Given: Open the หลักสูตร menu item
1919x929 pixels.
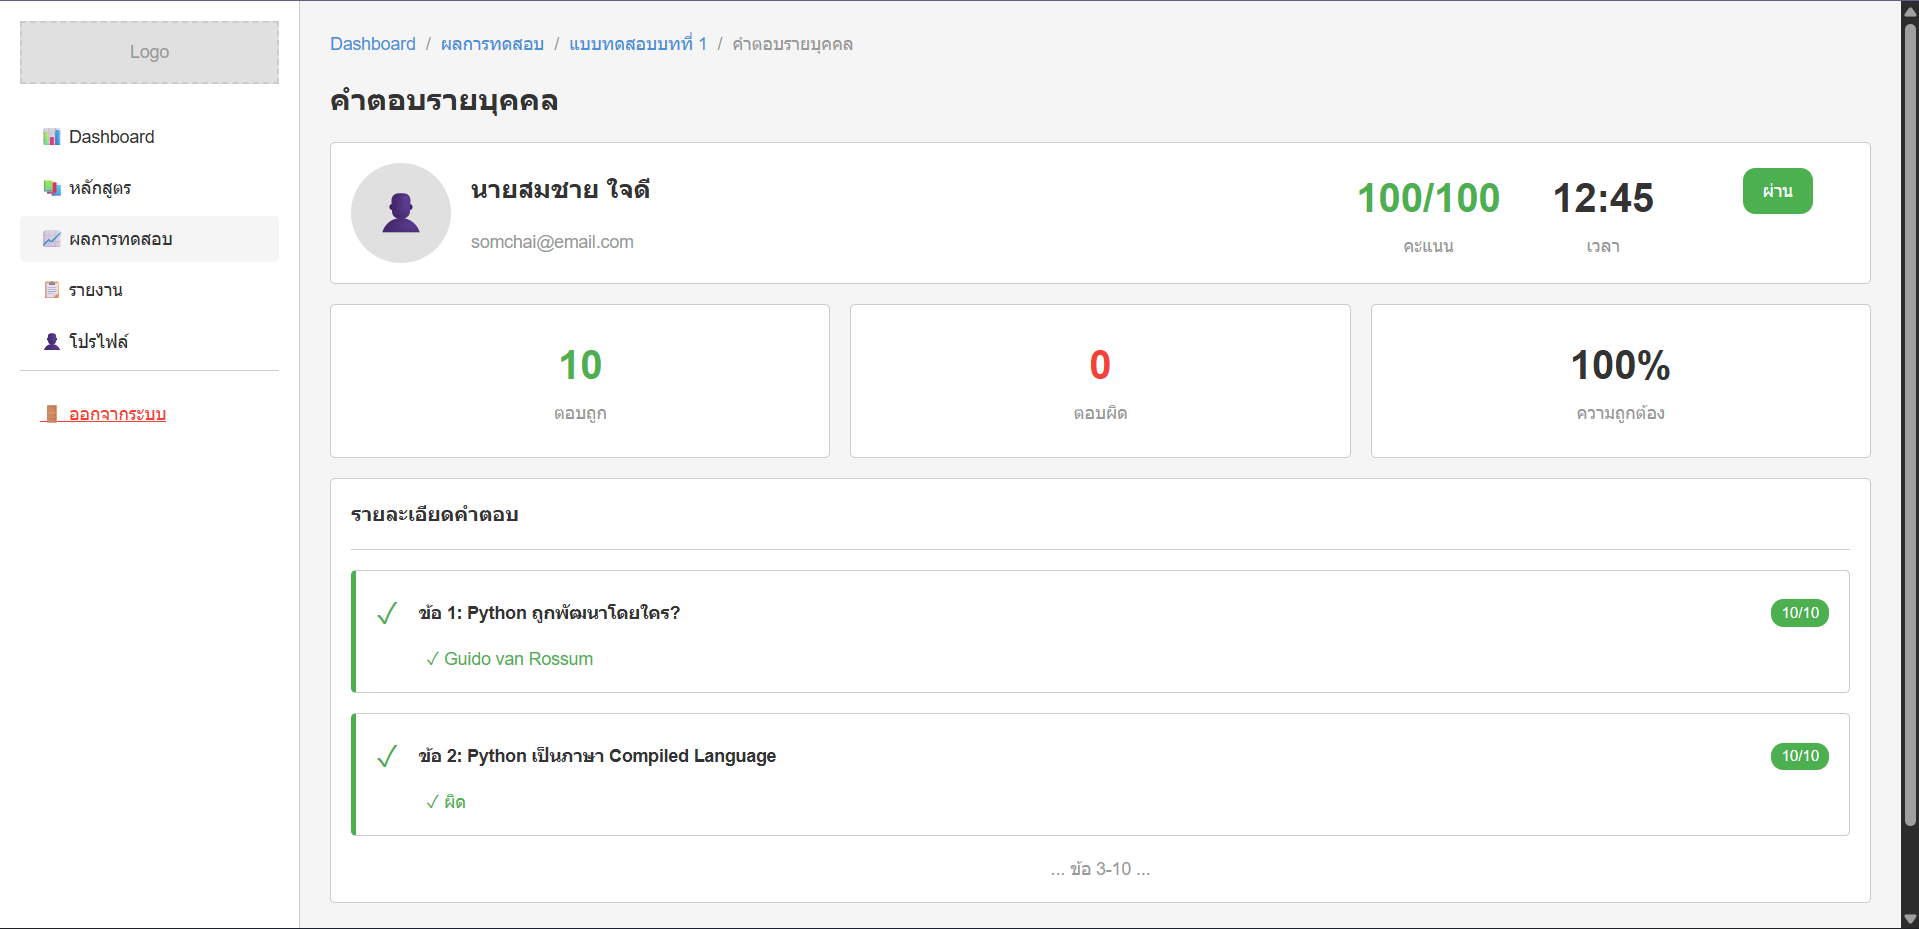Looking at the screenshot, I should [x=100, y=188].
